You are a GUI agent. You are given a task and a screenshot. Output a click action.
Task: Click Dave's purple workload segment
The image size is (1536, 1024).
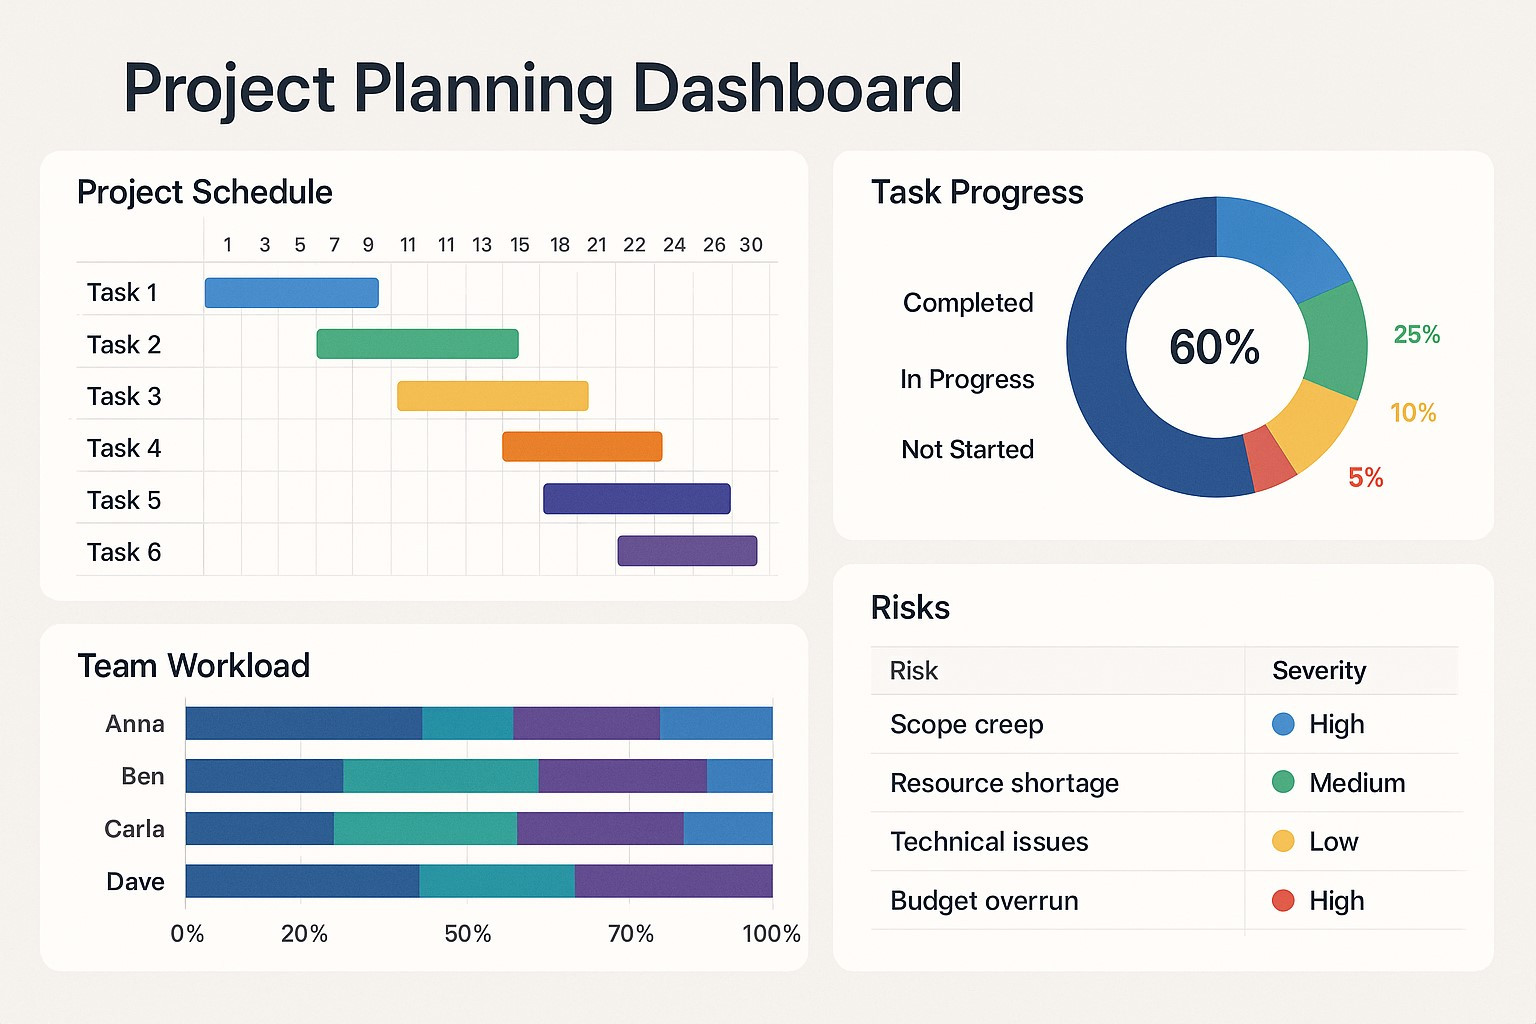pyautogui.click(x=674, y=881)
